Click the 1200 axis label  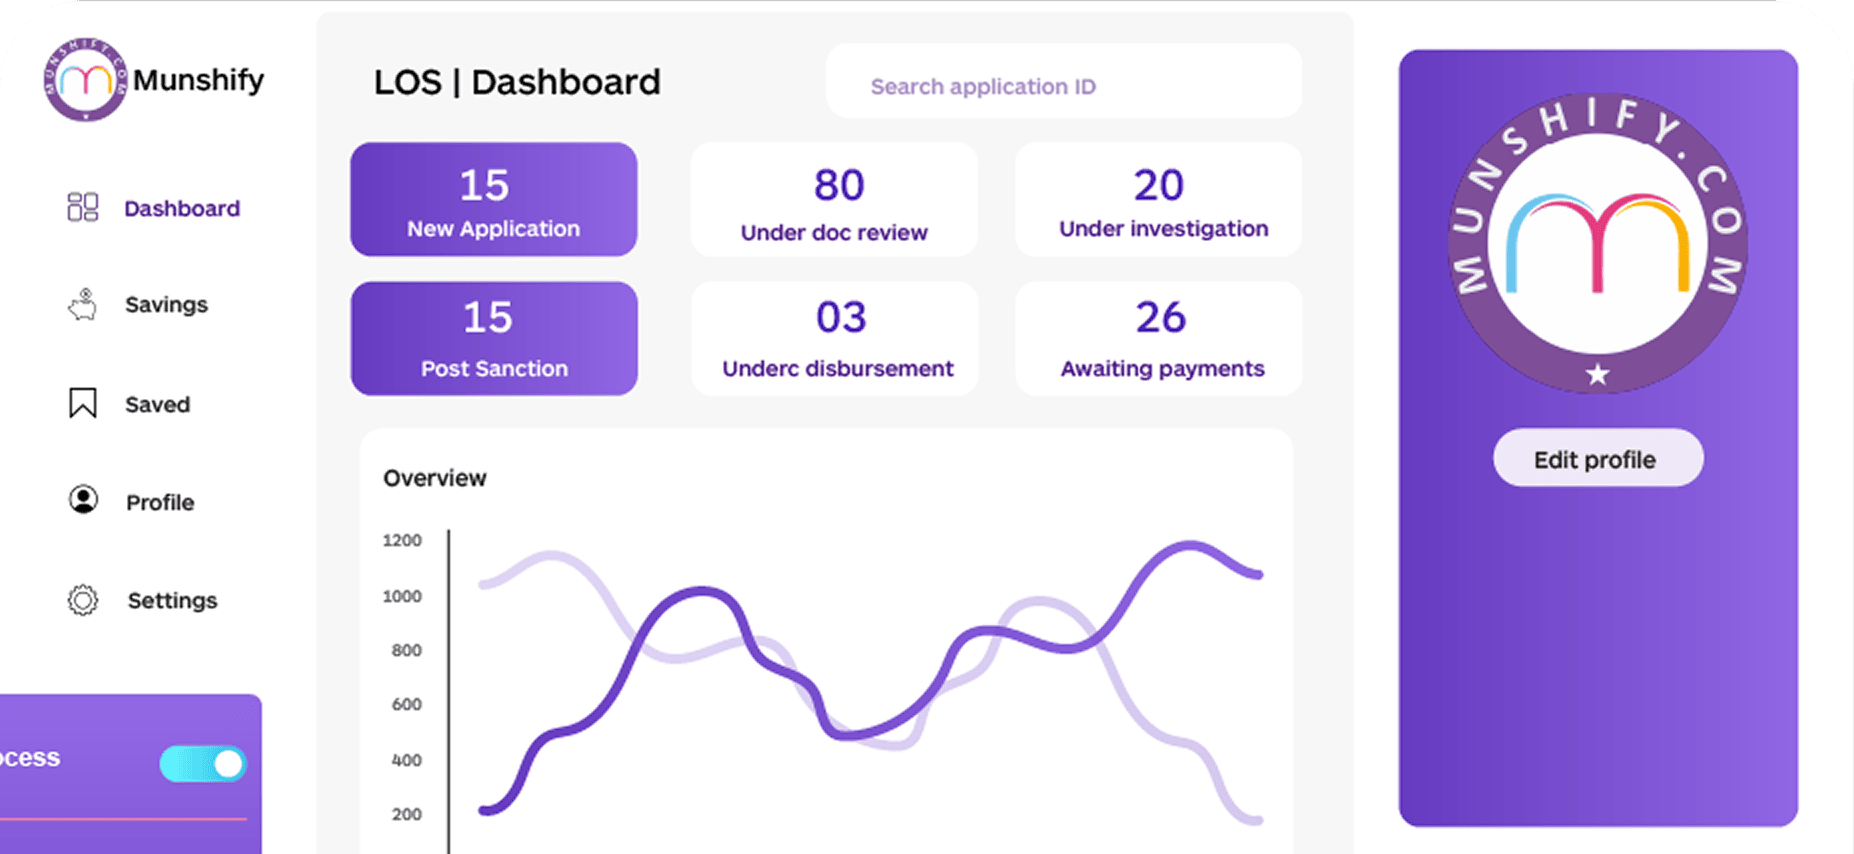(x=402, y=540)
